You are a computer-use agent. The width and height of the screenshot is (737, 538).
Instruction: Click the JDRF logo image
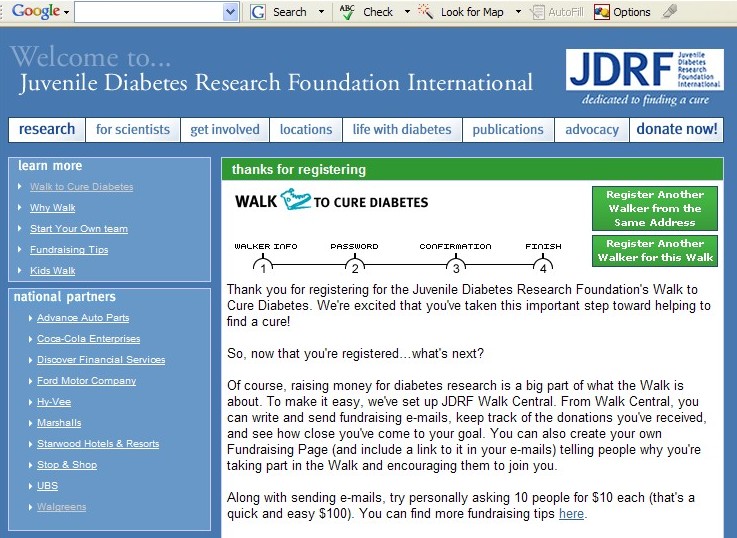pos(643,77)
